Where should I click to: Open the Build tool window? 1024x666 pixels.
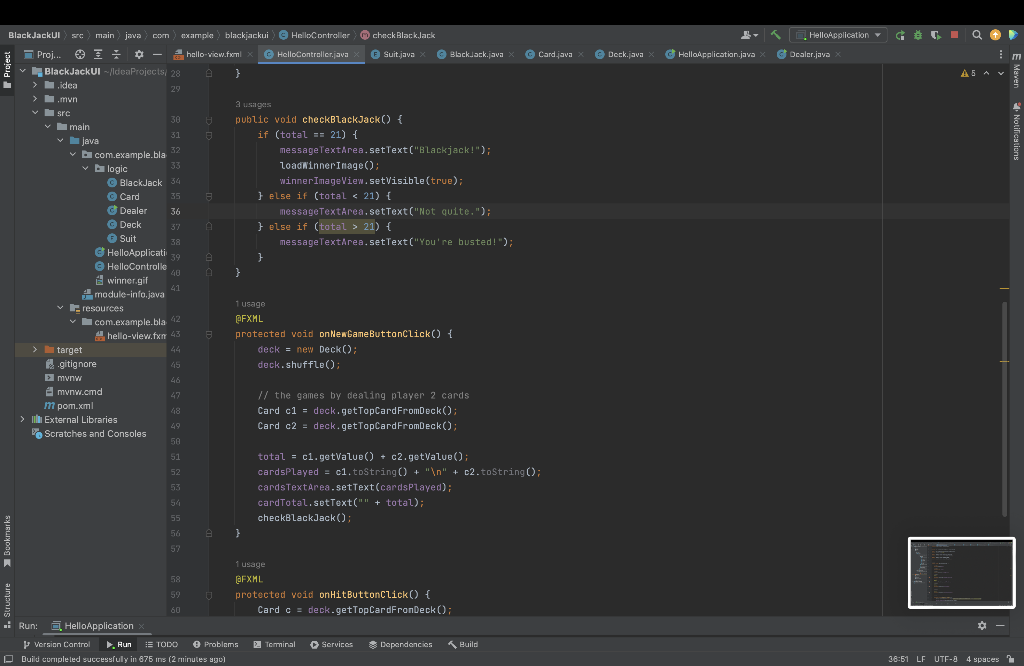[463, 644]
